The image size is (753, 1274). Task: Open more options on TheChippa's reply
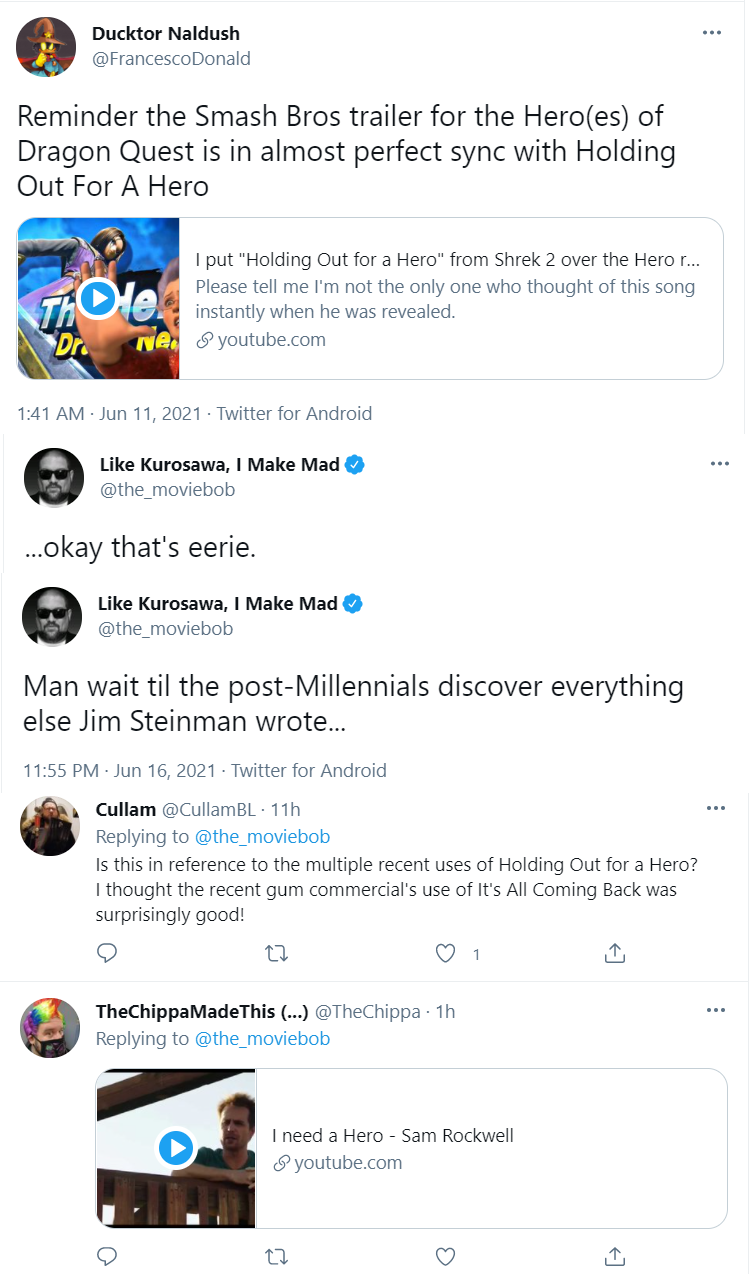point(715,1010)
